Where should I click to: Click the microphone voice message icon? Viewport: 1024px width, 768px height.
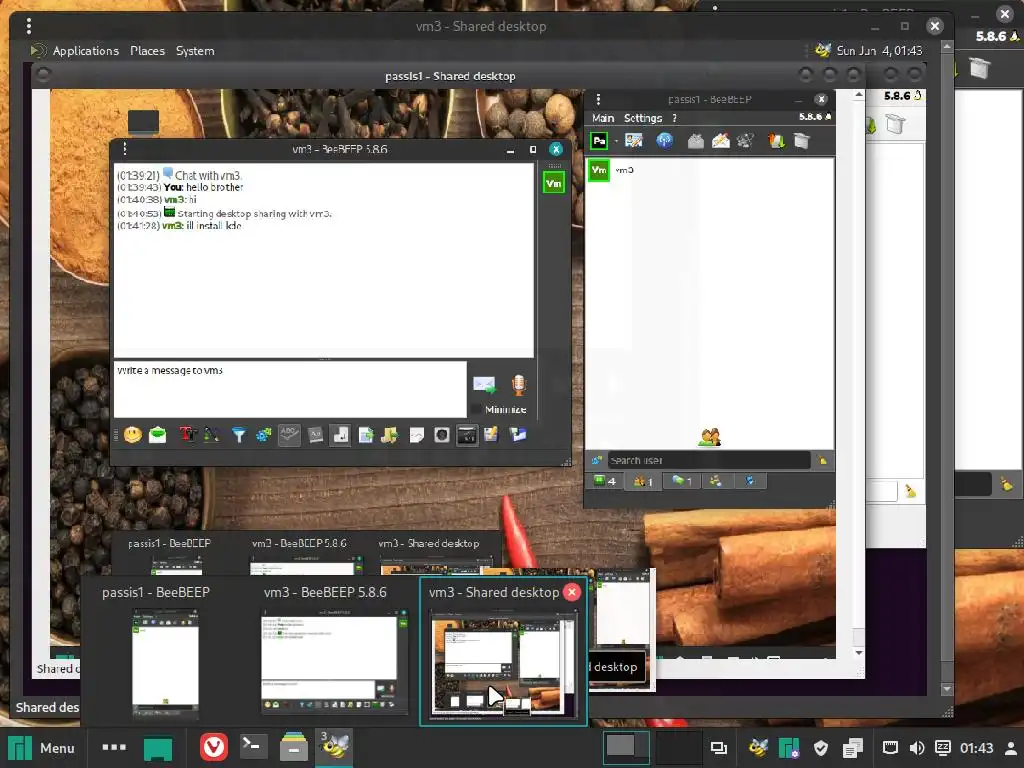pos(519,385)
